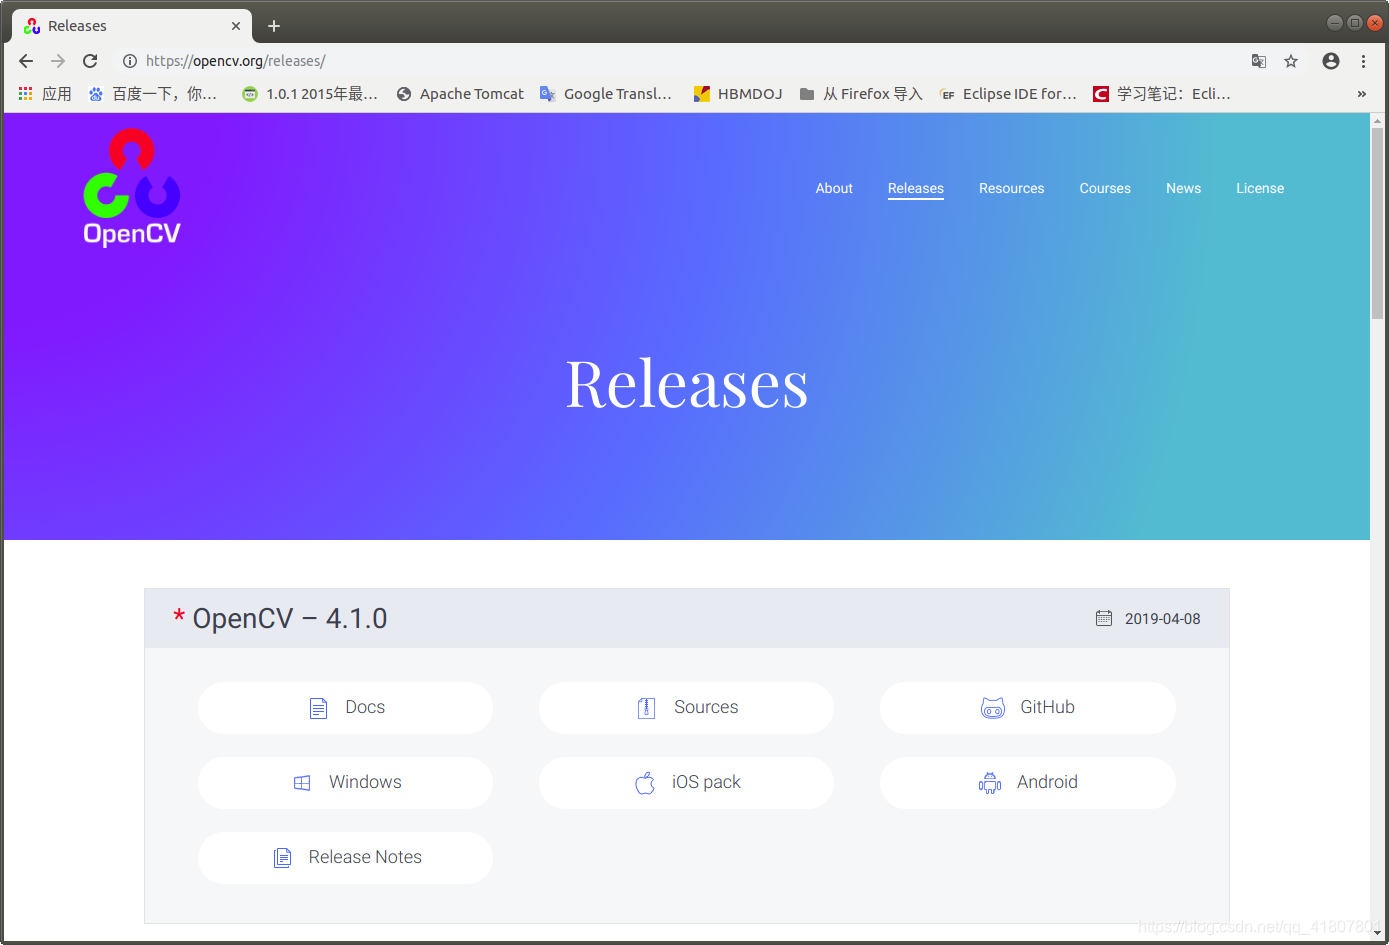The image size is (1389, 945).
Task: Click the site information icon in address bar
Action: (130, 61)
